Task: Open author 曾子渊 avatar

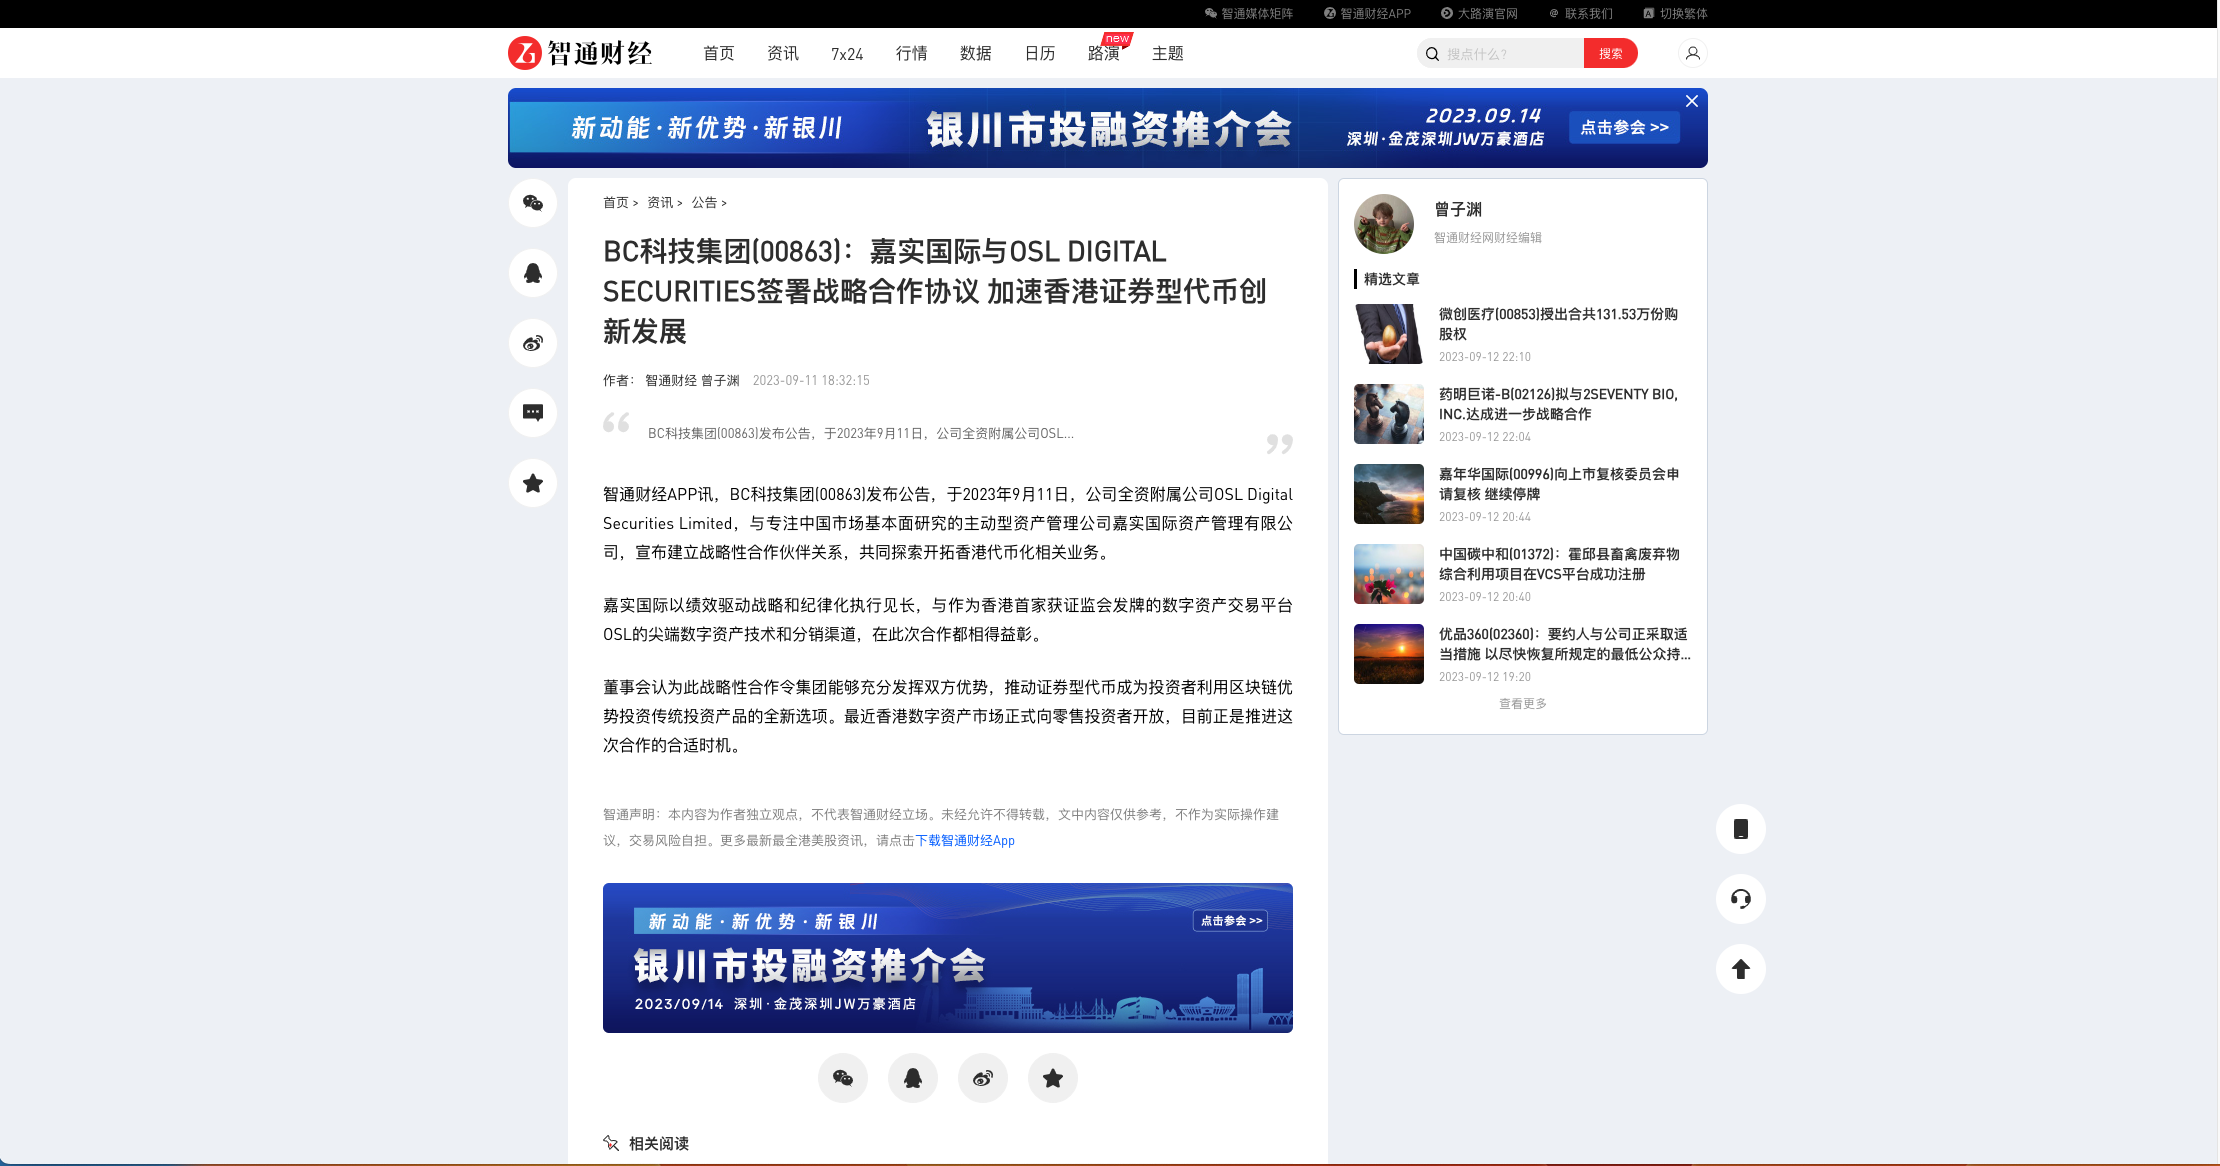Action: (x=1384, y=224)
